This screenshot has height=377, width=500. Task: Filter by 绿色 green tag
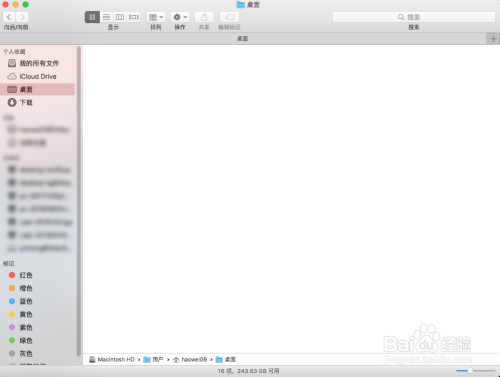[37, 340]
